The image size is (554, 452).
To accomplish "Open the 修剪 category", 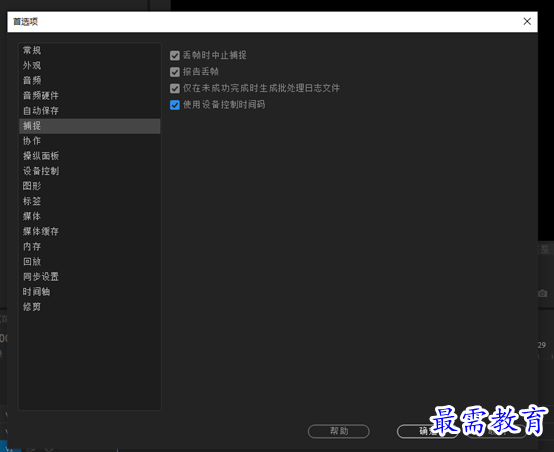I will [x=90, y=307].
